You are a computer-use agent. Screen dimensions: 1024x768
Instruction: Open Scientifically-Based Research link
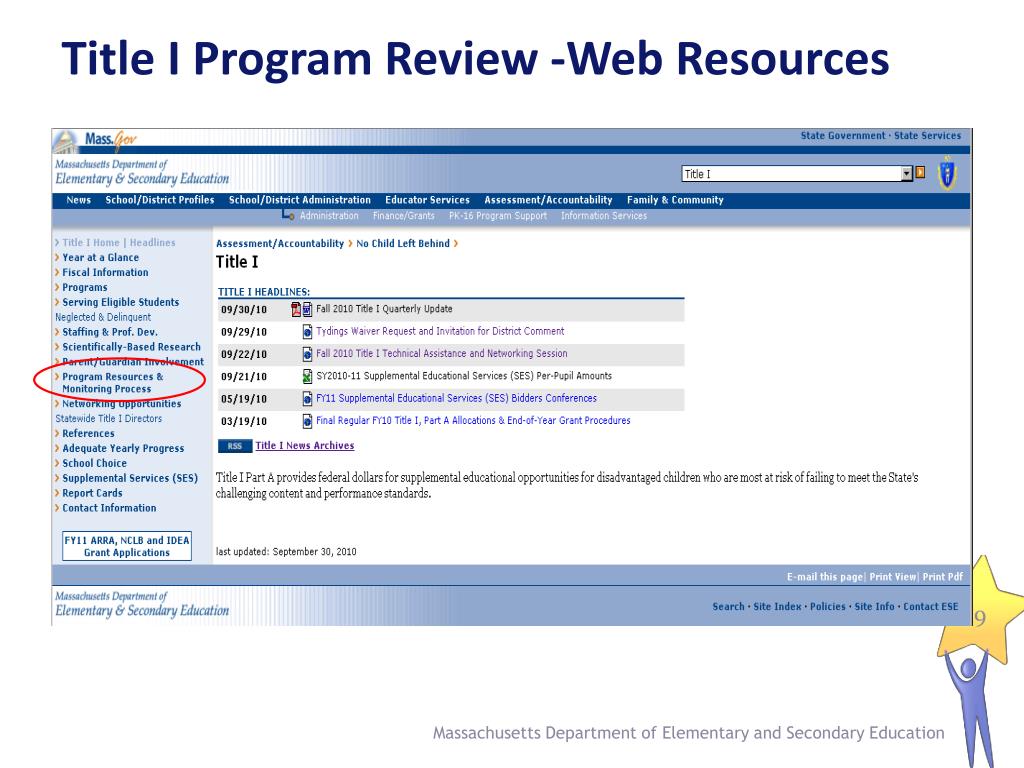131,347
